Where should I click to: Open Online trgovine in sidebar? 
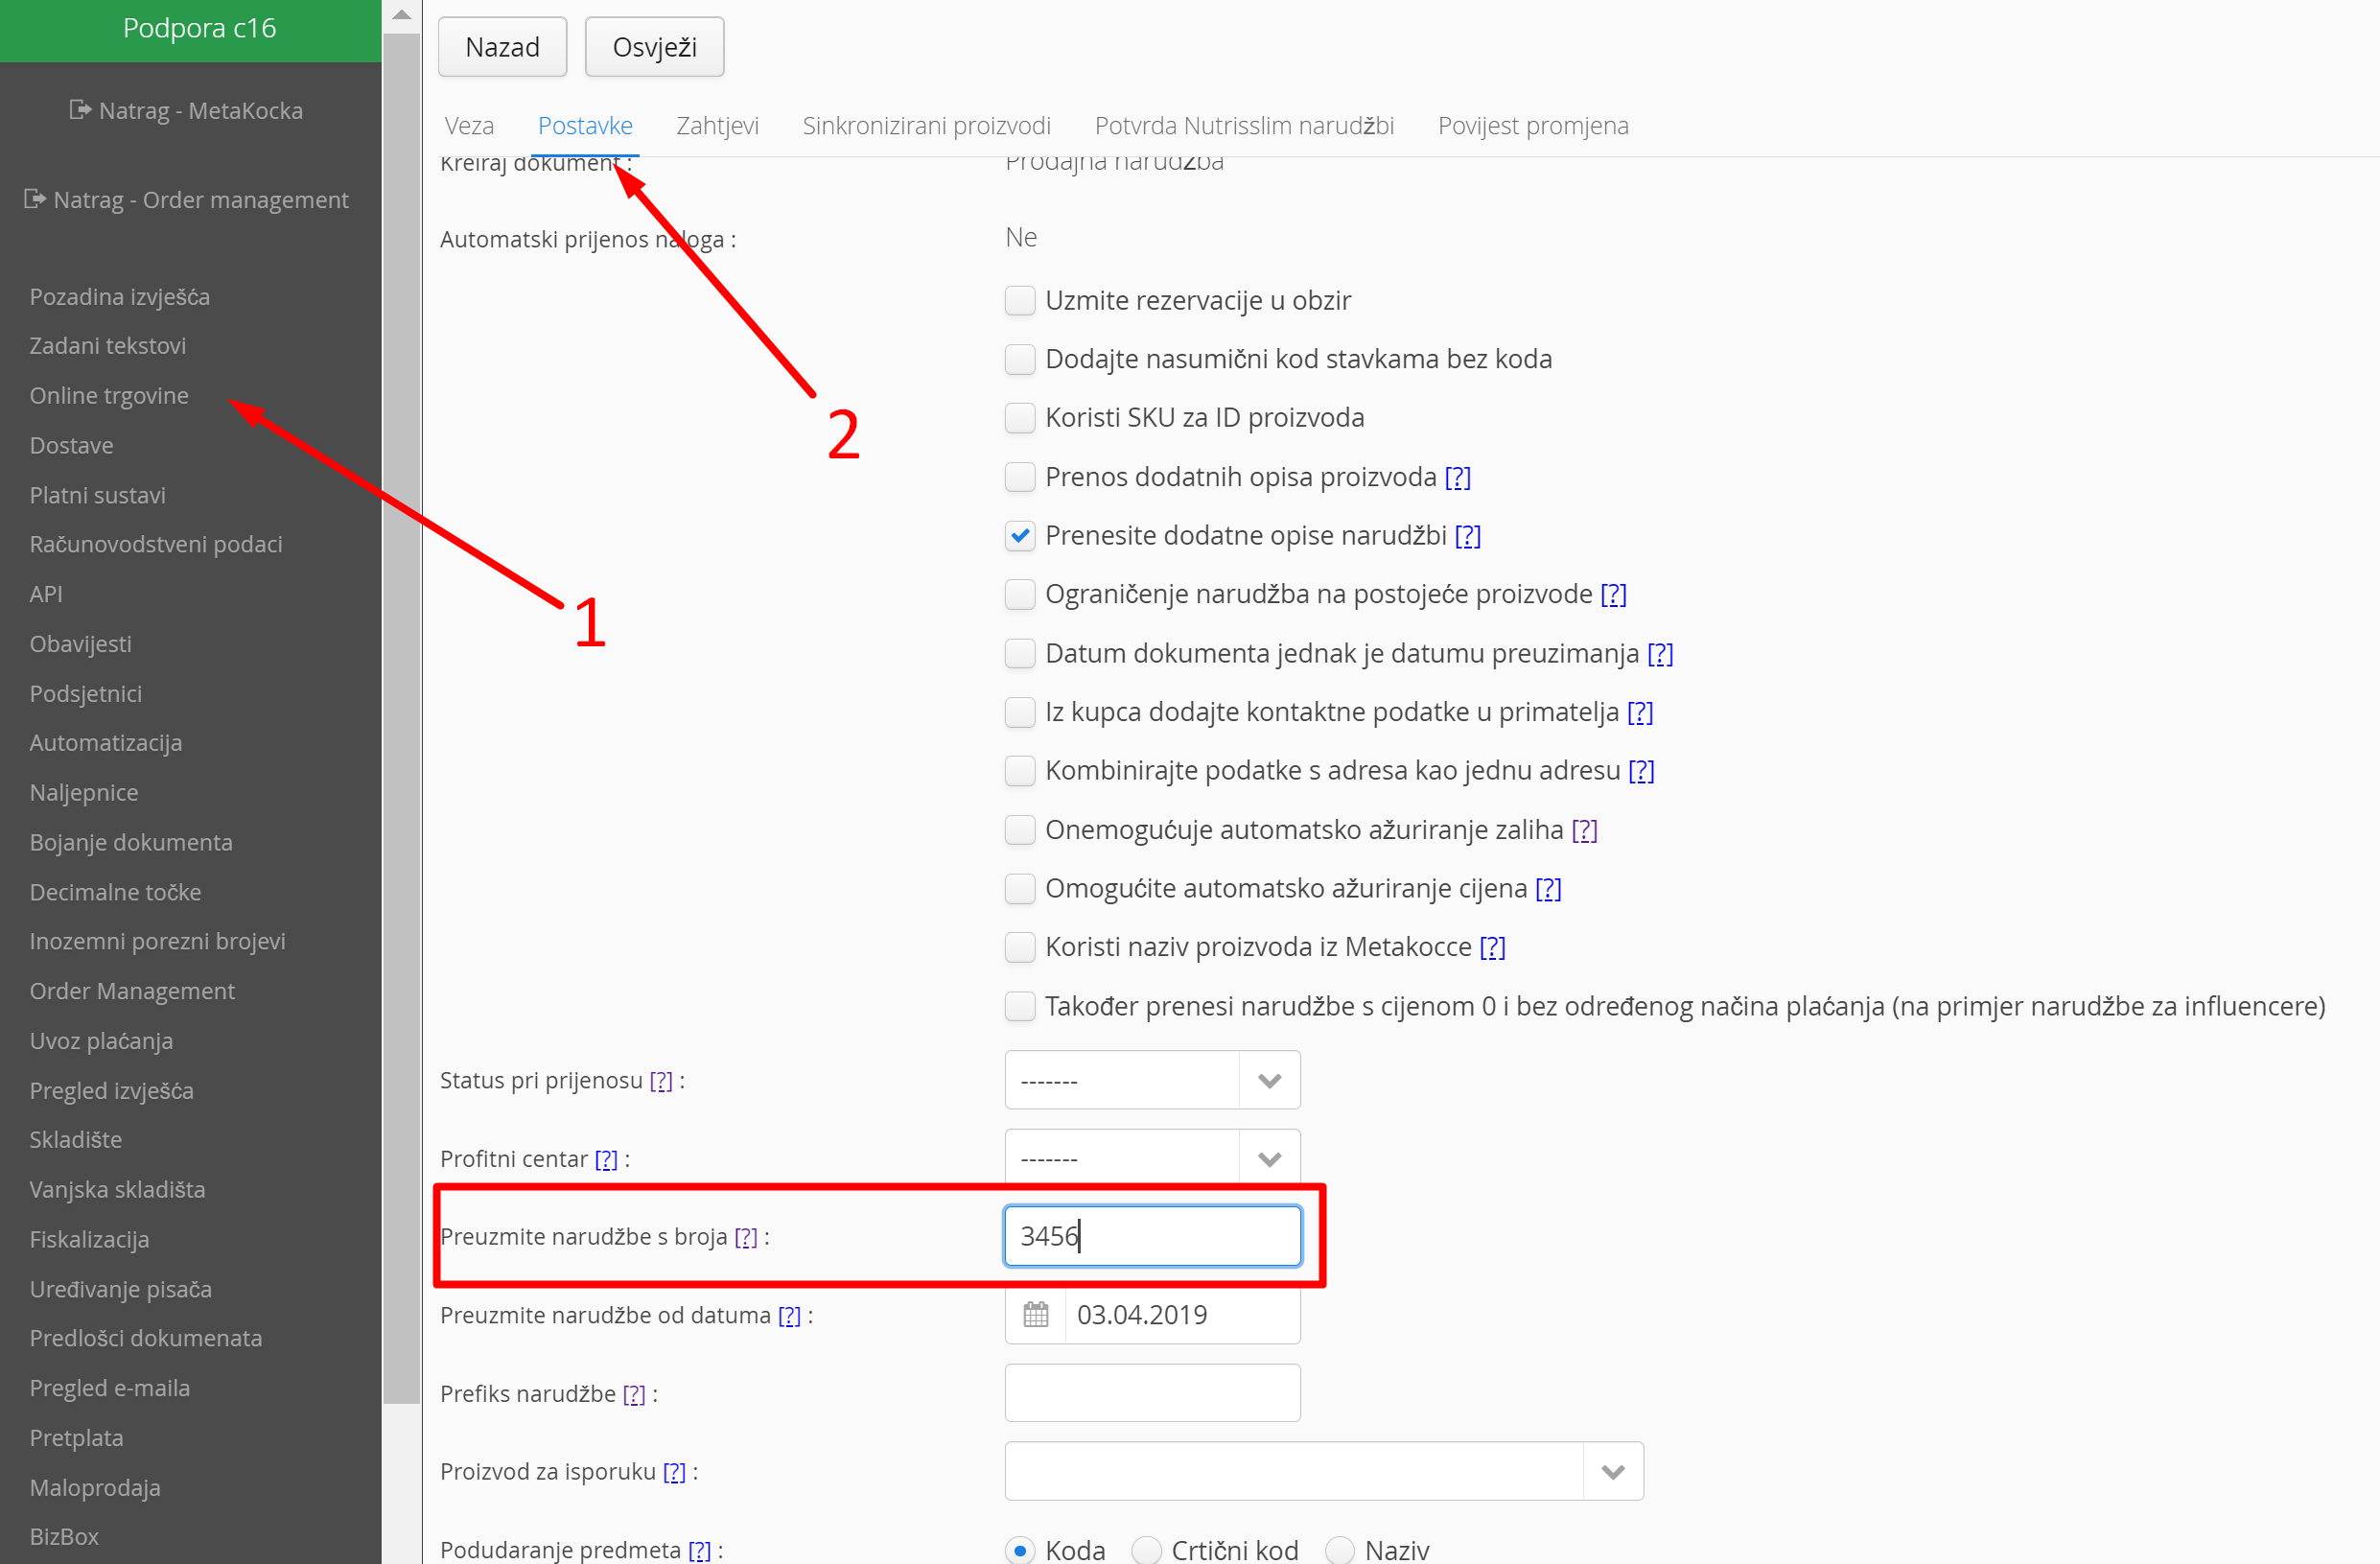coord(109,395)
